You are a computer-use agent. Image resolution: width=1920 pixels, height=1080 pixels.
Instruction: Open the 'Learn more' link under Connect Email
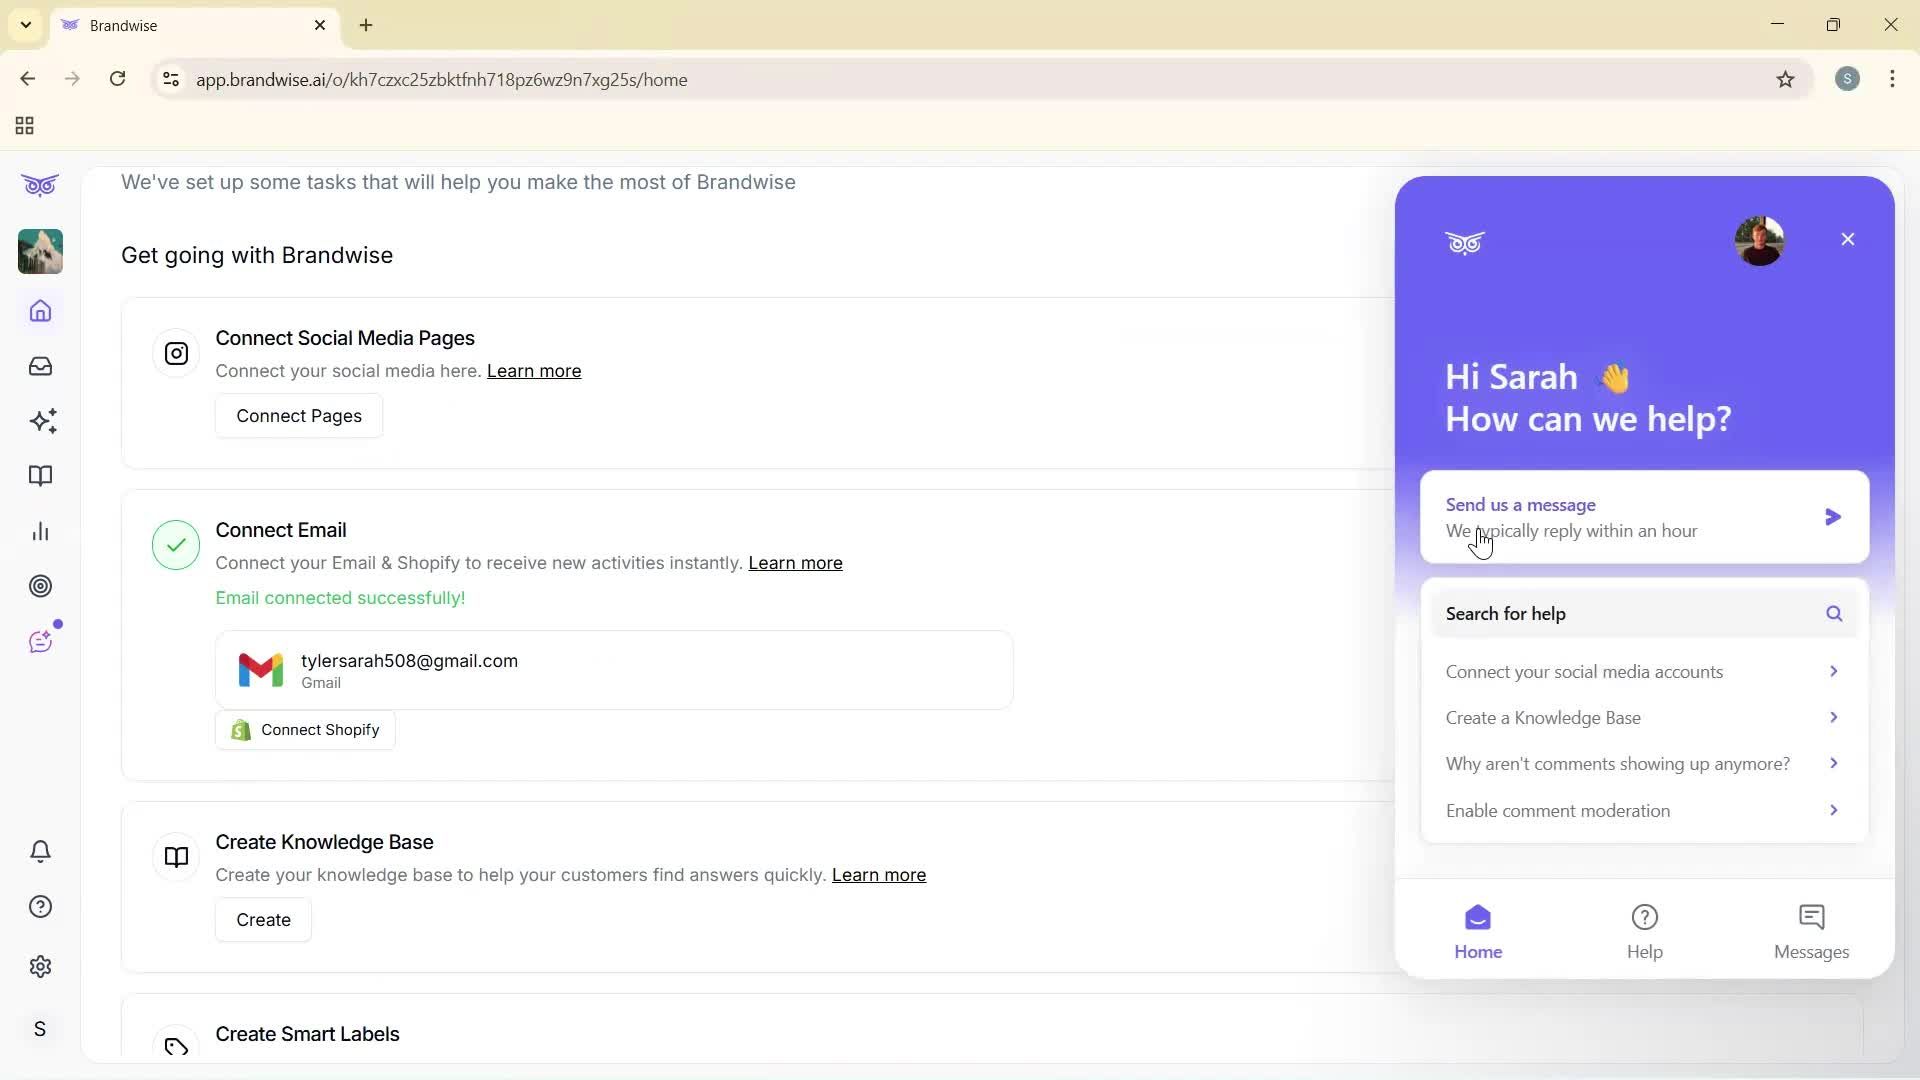pyautogui.click(x=795, y=563)
